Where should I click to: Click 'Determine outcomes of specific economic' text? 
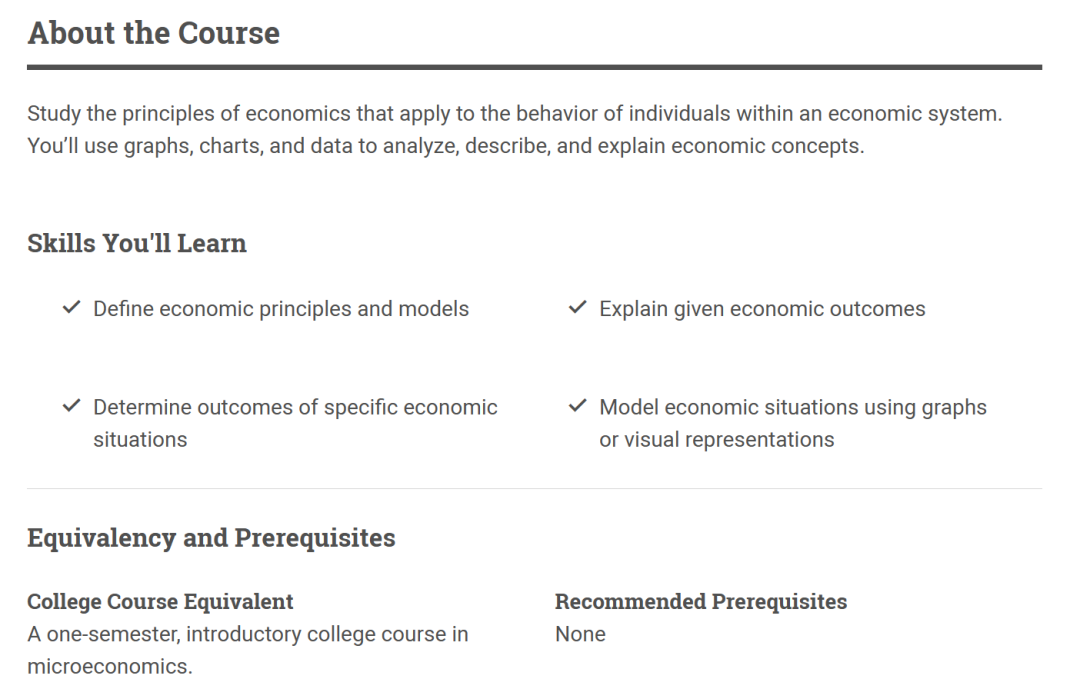pos(295,408)
